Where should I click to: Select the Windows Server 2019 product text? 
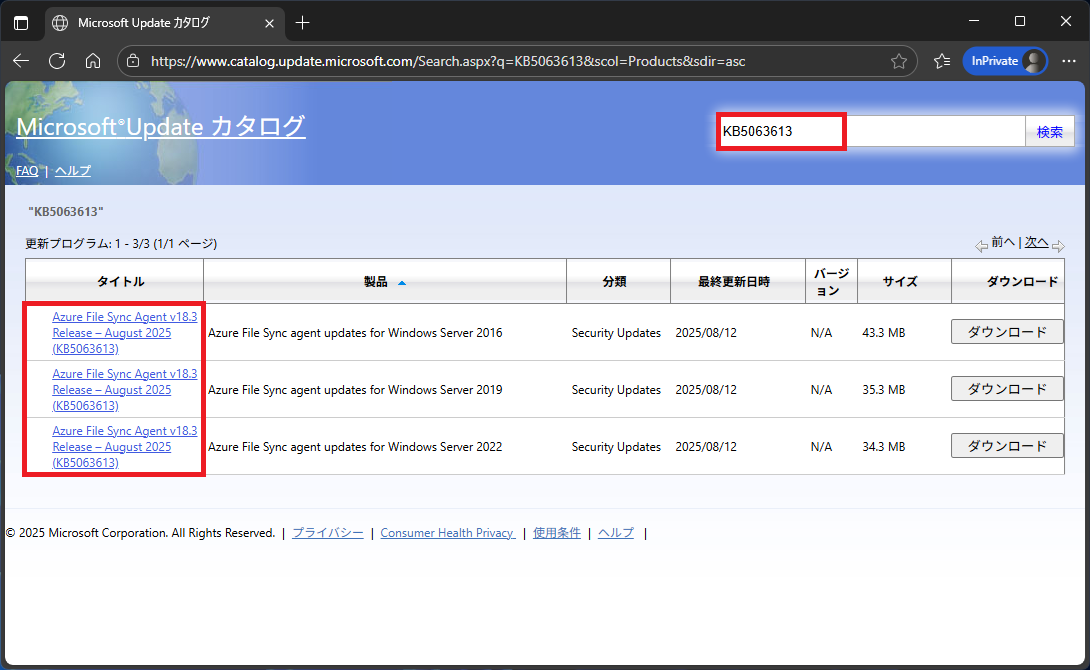click(x=355, y=390)
